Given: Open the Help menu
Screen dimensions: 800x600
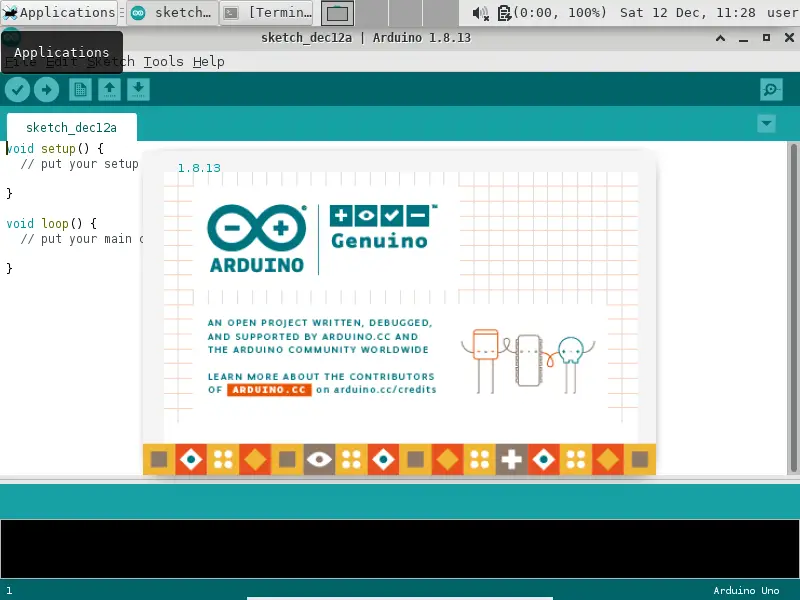Looking at the screenshot, I should tap(209, 62).
